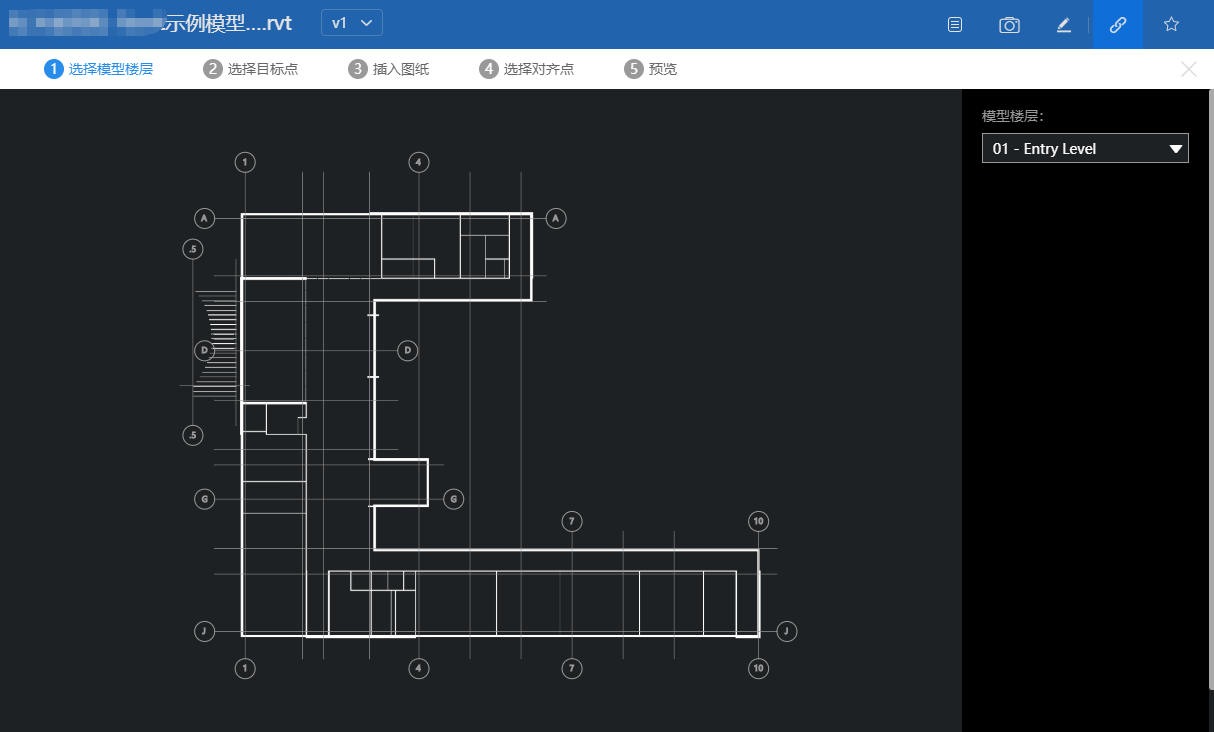The width and height of the screenshot is (1214, 732).
Task: Click grid bubble 4 at top
Action: pos(419,162)
